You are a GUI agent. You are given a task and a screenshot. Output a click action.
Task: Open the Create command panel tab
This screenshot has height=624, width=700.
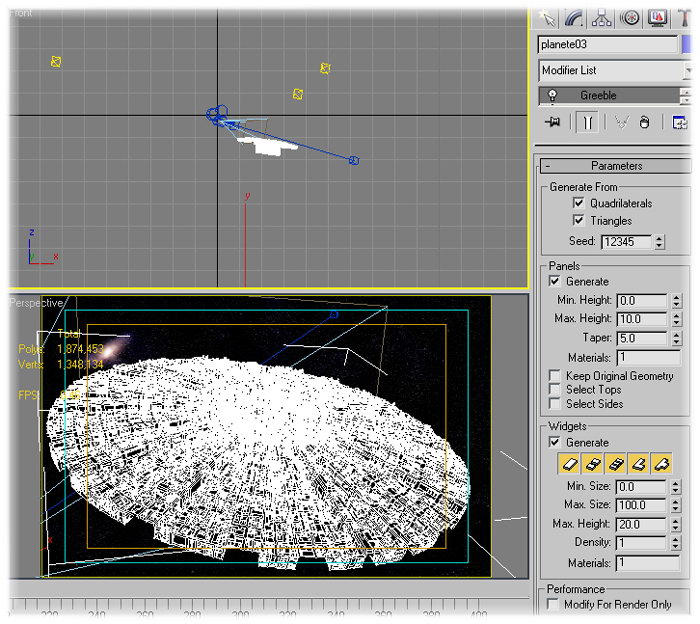(x=549, y=17)
